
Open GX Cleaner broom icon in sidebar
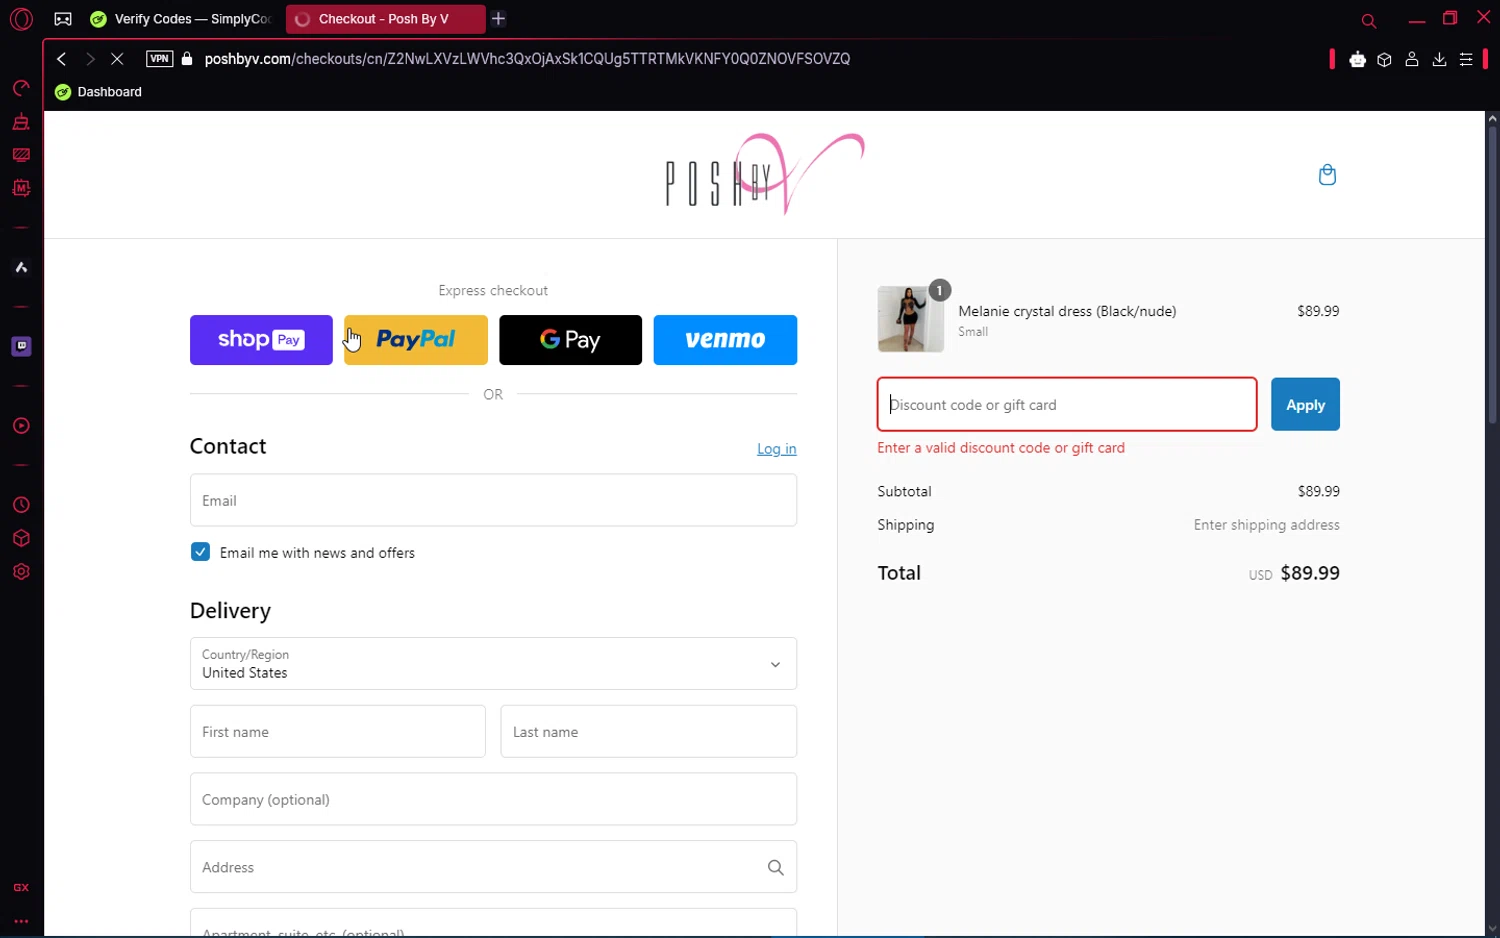21,122
